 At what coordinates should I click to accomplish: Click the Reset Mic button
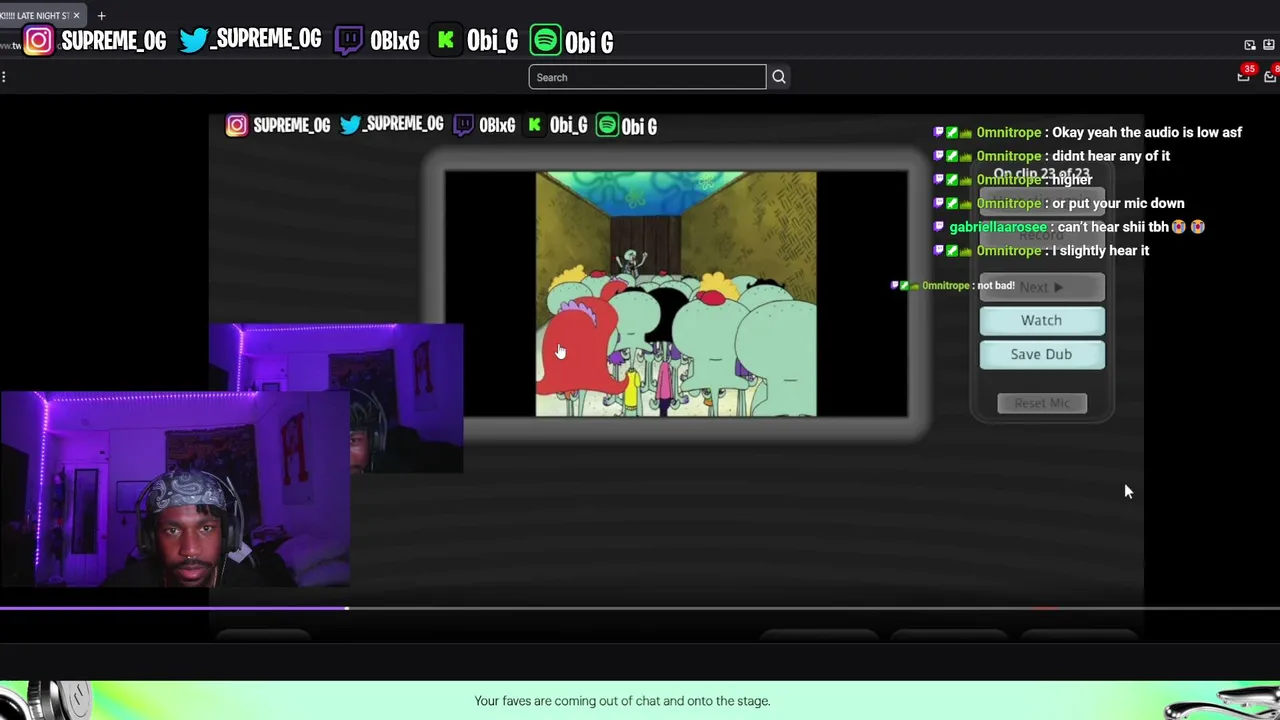[x=1042, y=403]
